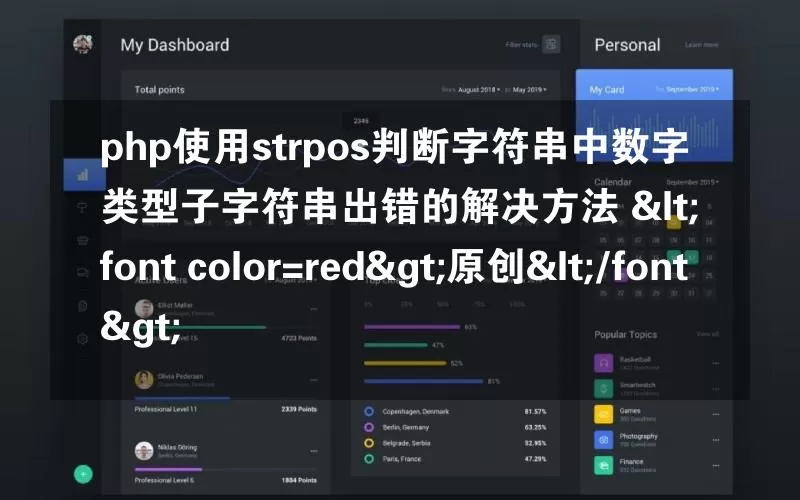800x500 pixels.
Task: Select the Paris, France circle marker
Action: (x=369, y=459)
